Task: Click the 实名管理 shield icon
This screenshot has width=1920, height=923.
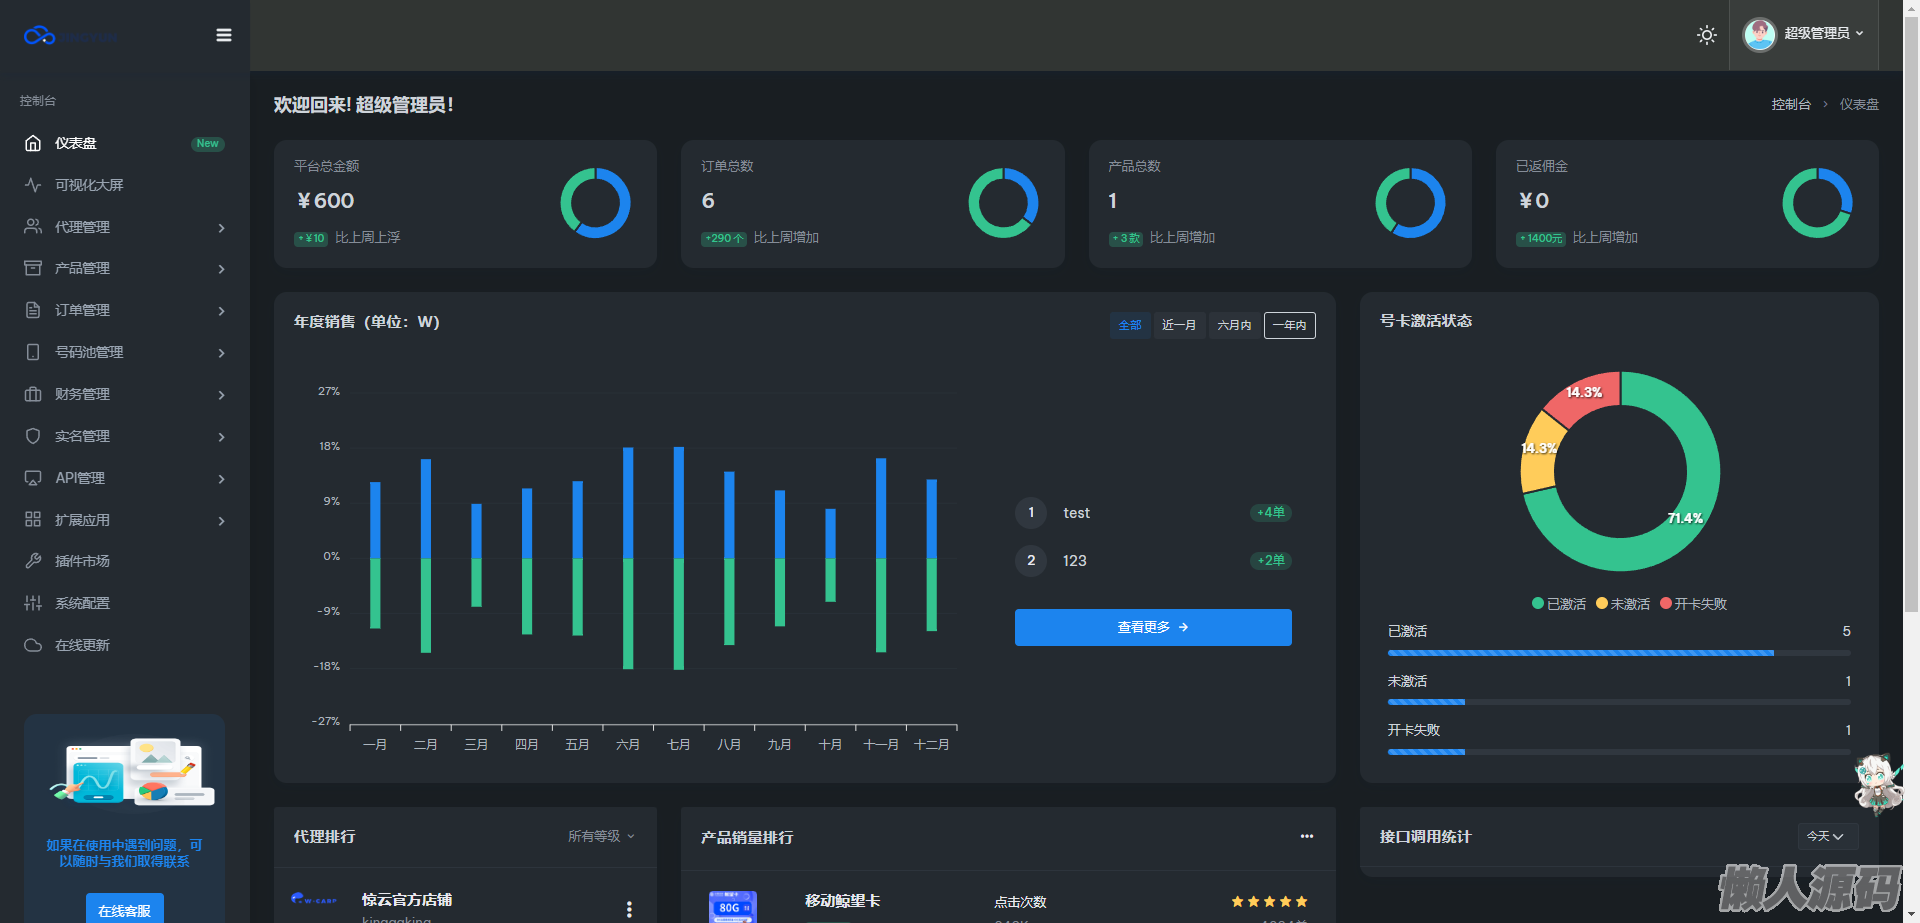Action: (33, 436)
